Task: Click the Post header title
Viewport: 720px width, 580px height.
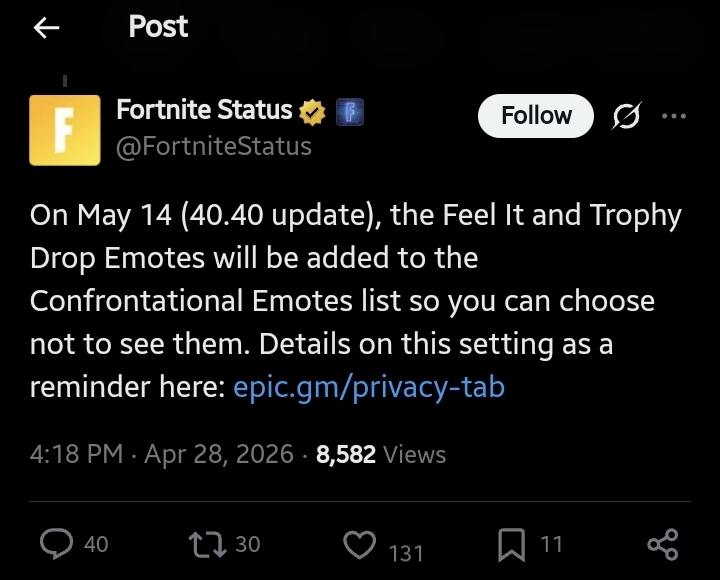Action: pyautogui.click(x=158, y=27)
